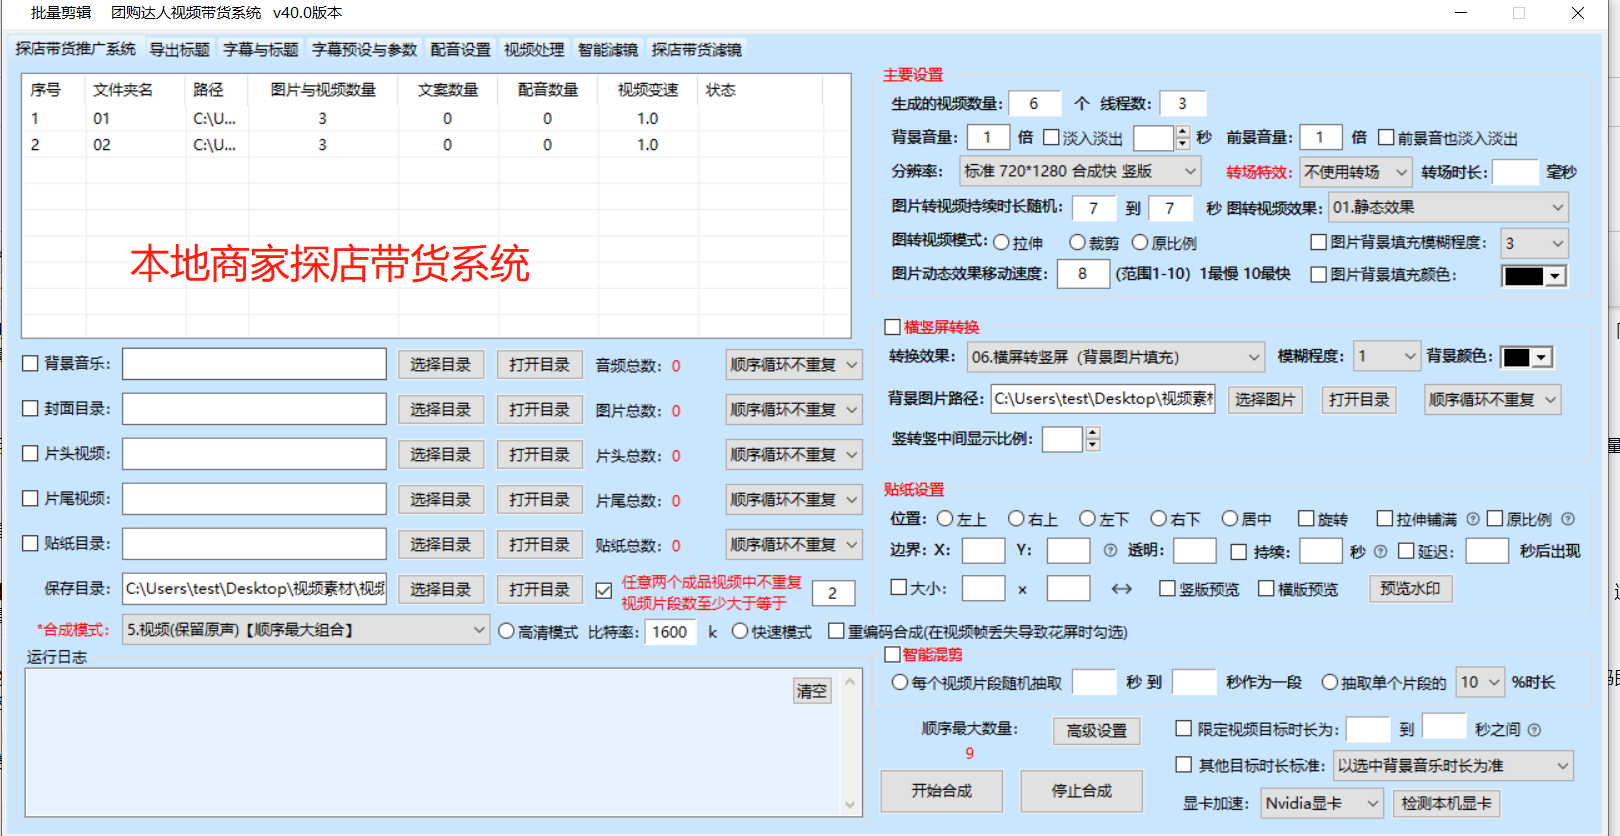Open the 字幕与标题 tab
1620x836 pixels.
[260, 50]
